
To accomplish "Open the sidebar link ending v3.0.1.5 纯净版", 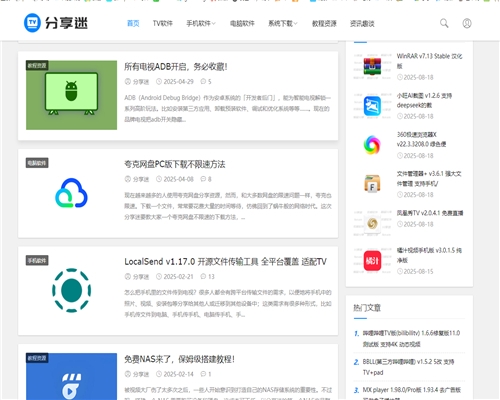I will click(x=429, y=255).
